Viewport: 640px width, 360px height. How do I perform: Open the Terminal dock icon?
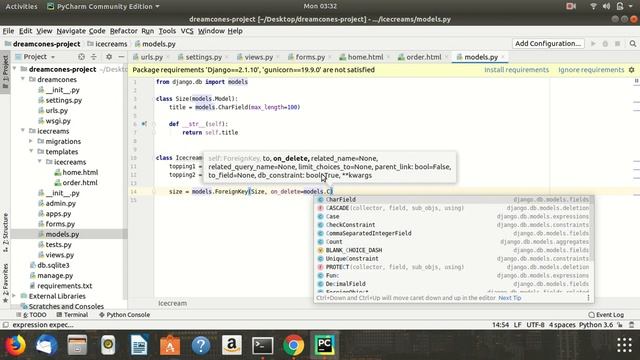(x=262, y=345)
